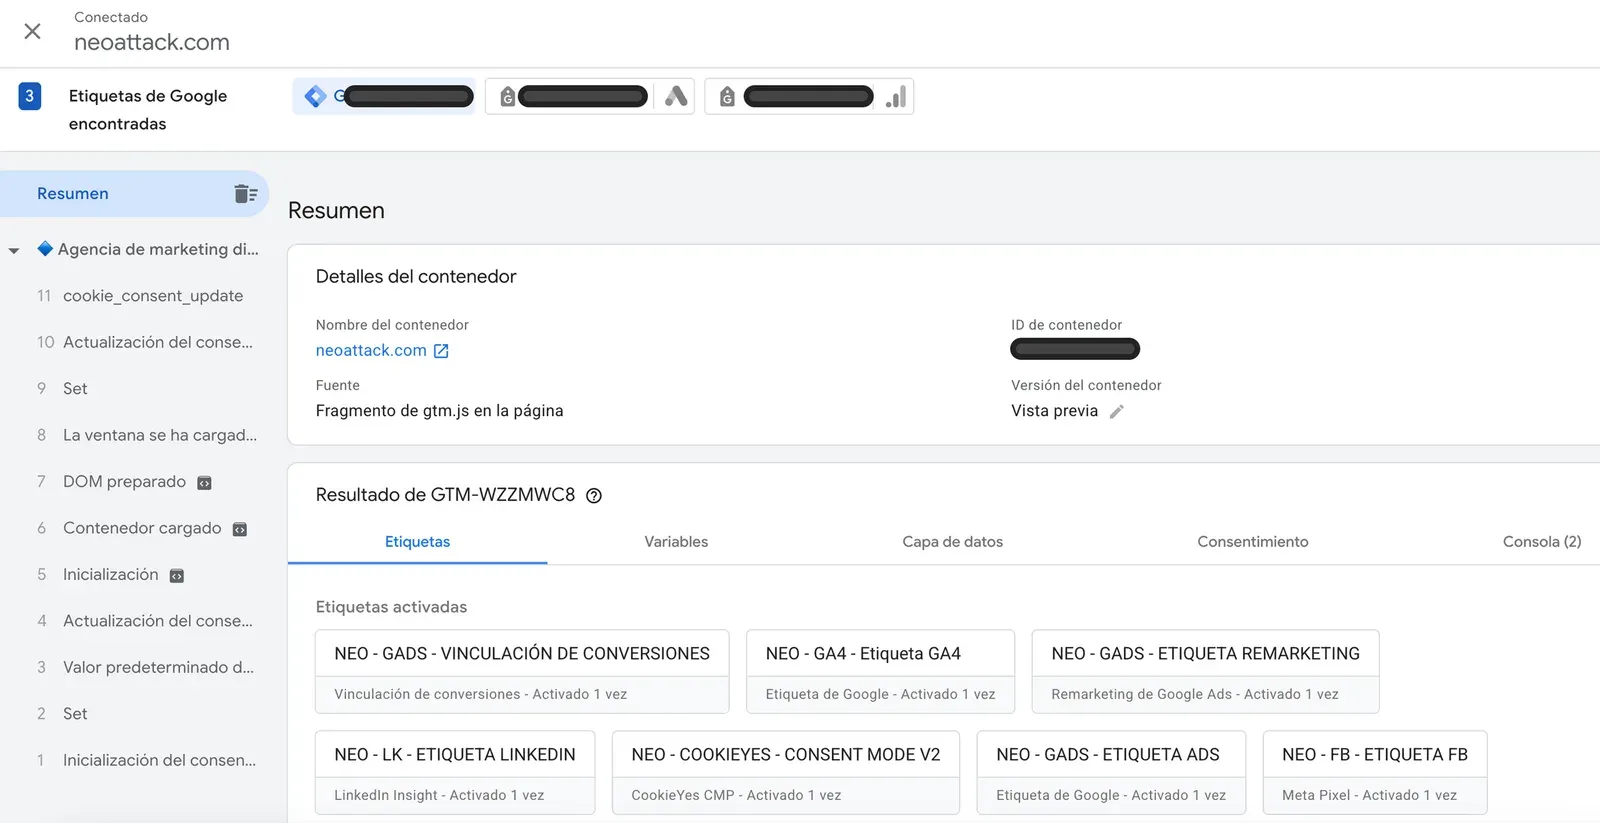Screen dimensions: 1600x823
Task: Click the neoattack.com domain header
Action: tap(152, 42)
